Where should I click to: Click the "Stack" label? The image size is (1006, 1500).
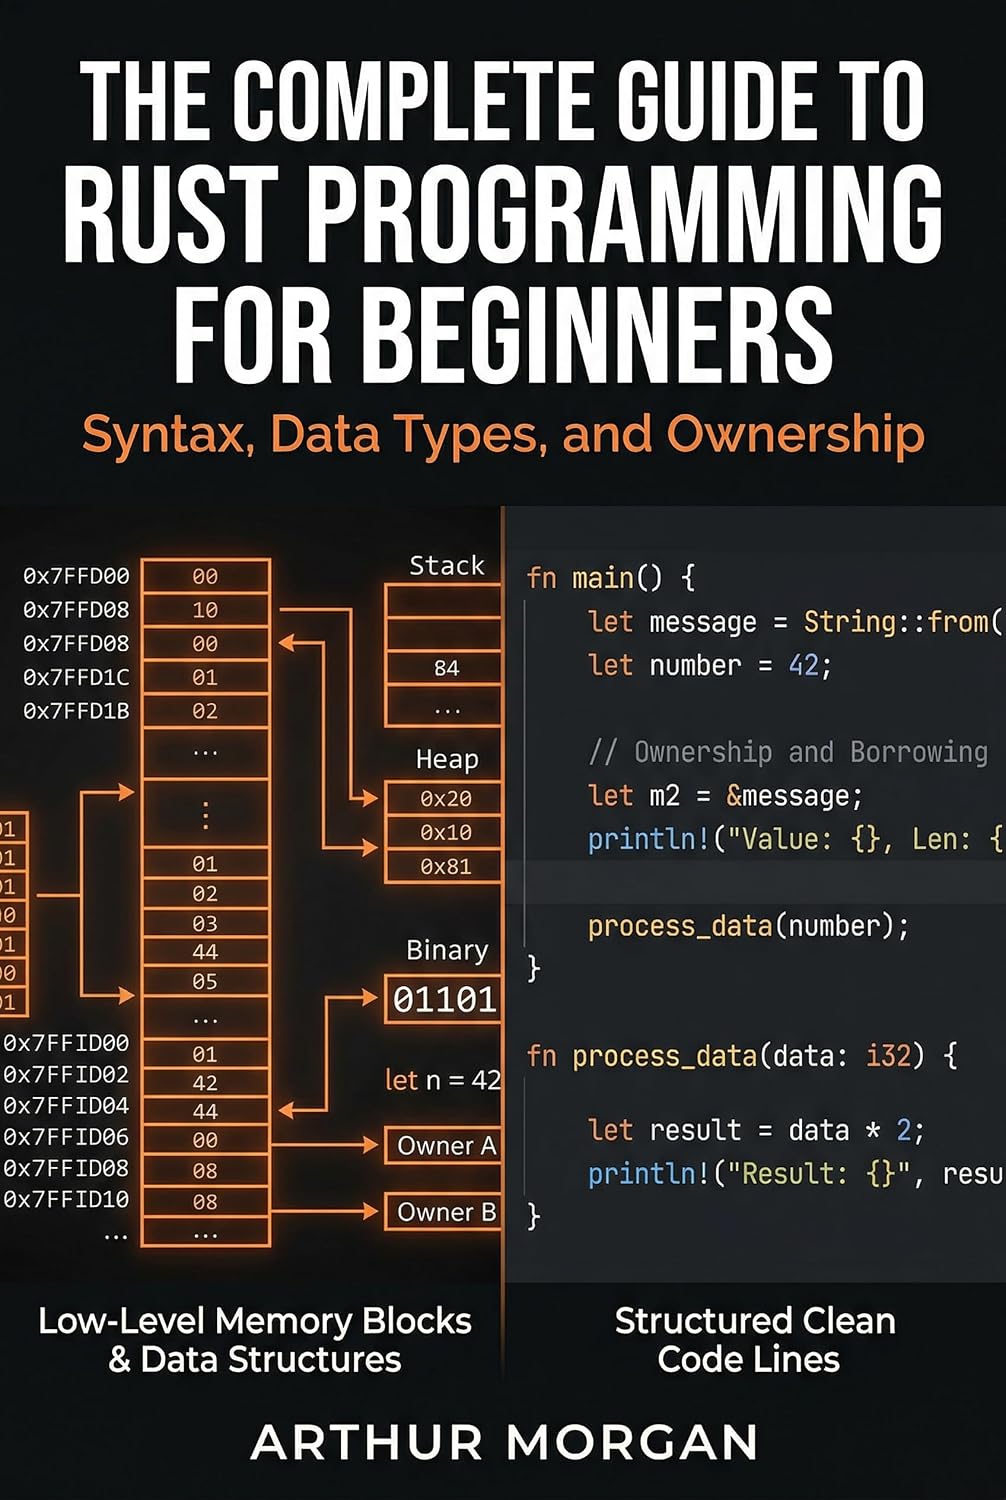point(446,566)
